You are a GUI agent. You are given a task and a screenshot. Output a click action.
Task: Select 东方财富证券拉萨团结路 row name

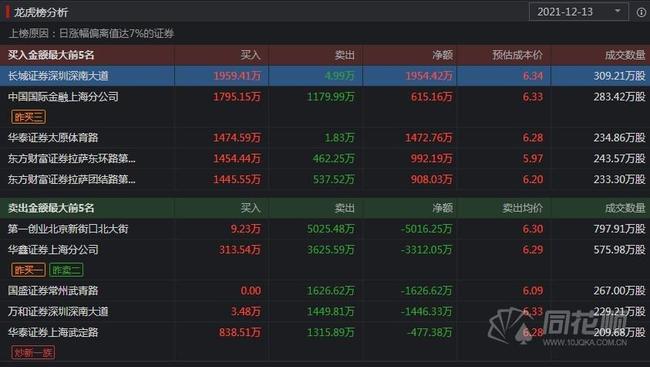point(72,179)
